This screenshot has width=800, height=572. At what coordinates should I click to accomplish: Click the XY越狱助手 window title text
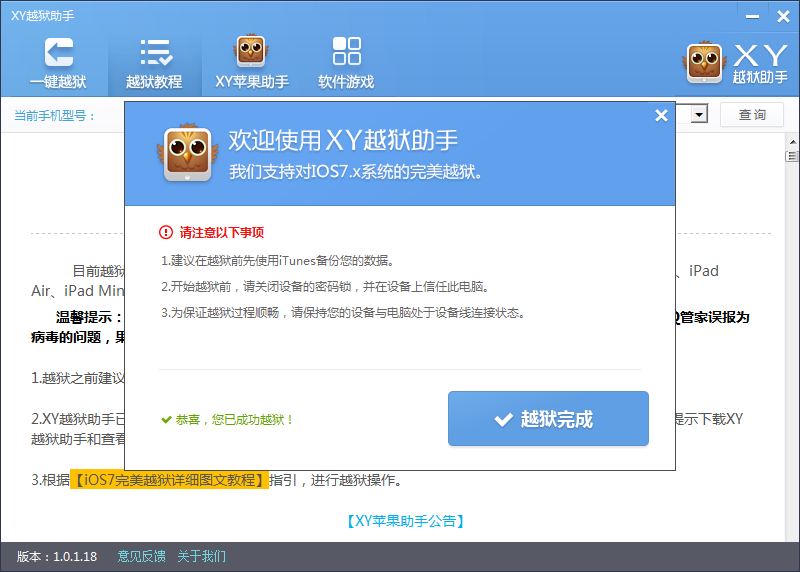[42, 16]
